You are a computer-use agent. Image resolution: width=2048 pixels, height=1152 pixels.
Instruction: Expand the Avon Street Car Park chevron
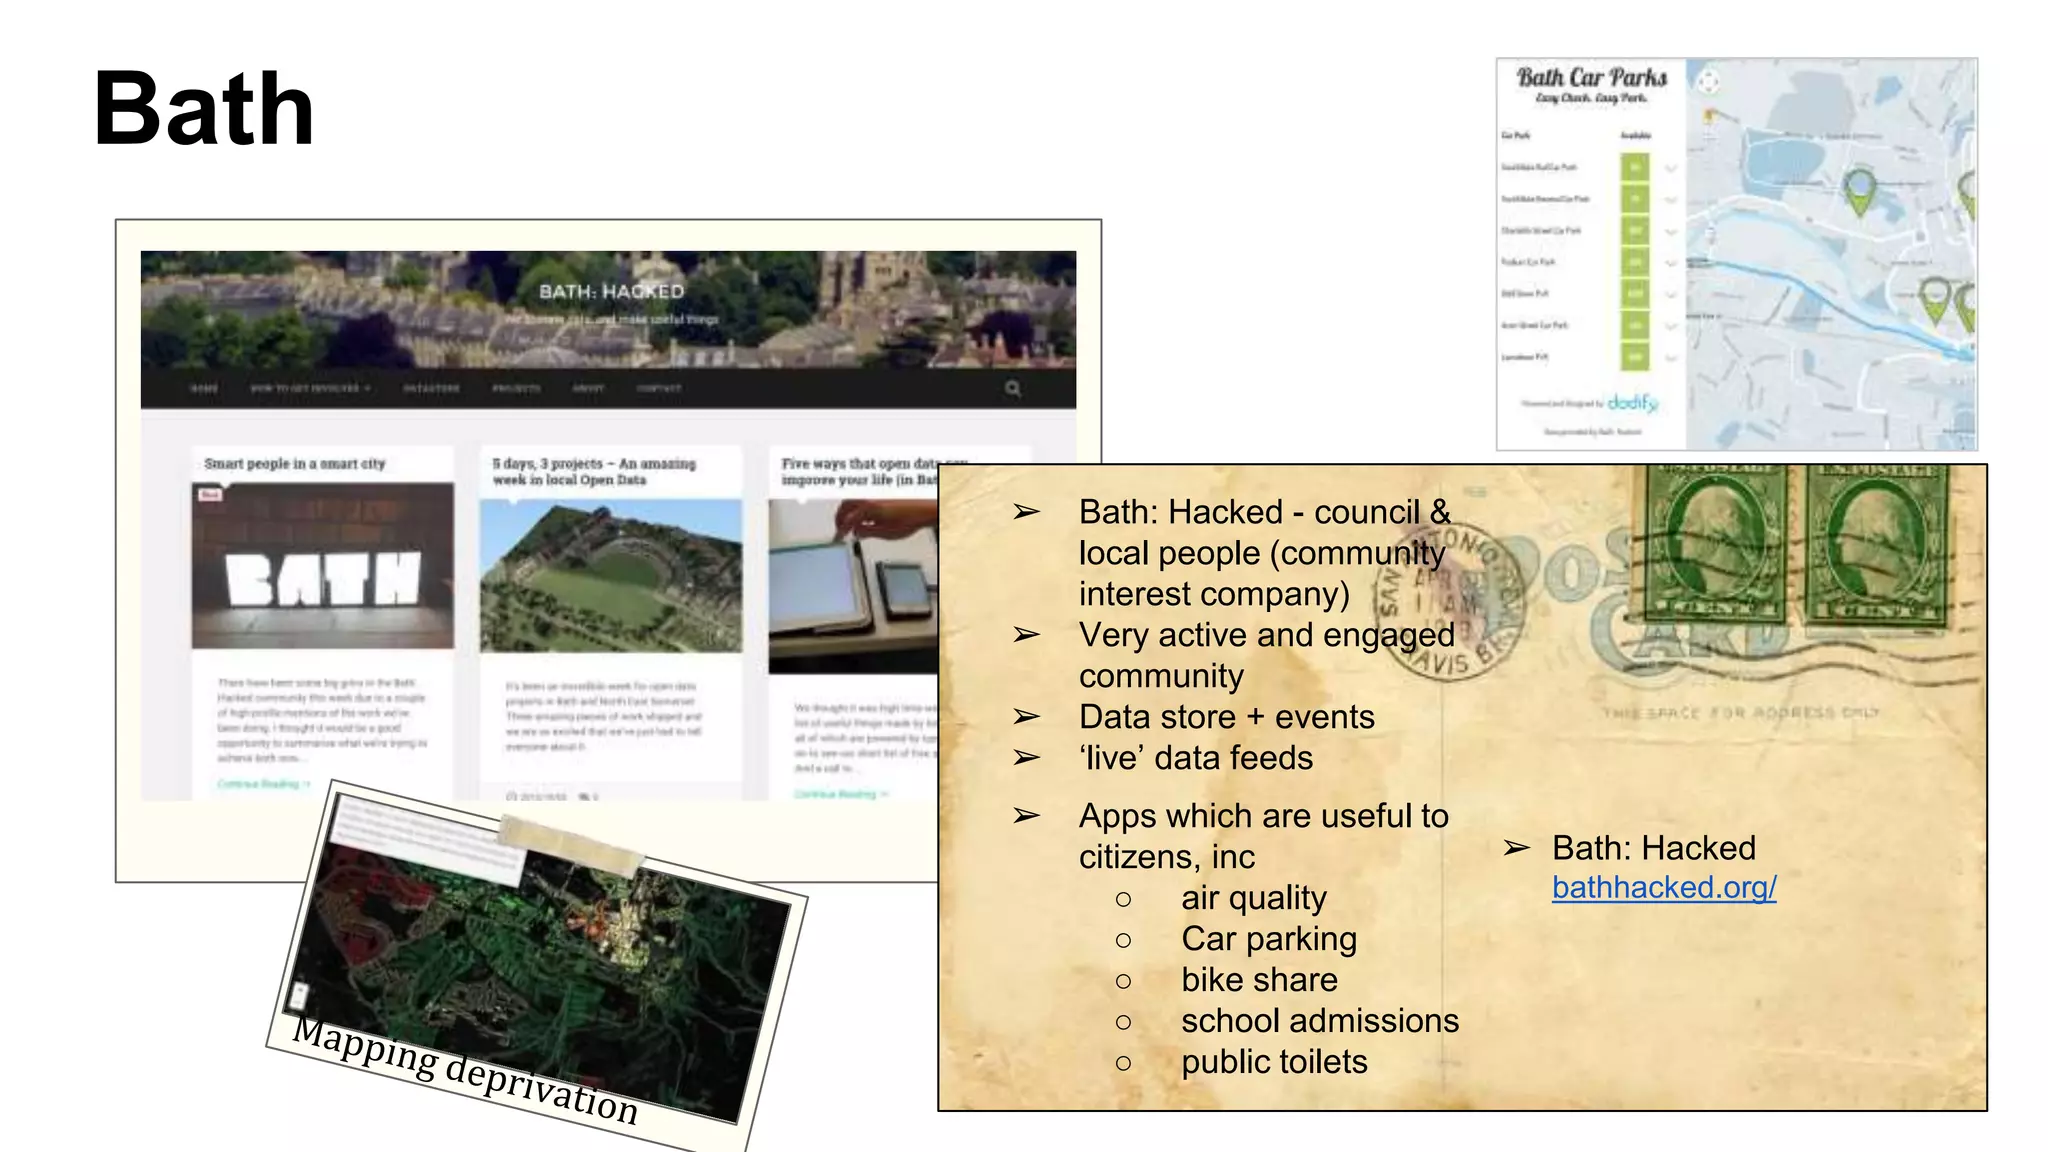1670,326
